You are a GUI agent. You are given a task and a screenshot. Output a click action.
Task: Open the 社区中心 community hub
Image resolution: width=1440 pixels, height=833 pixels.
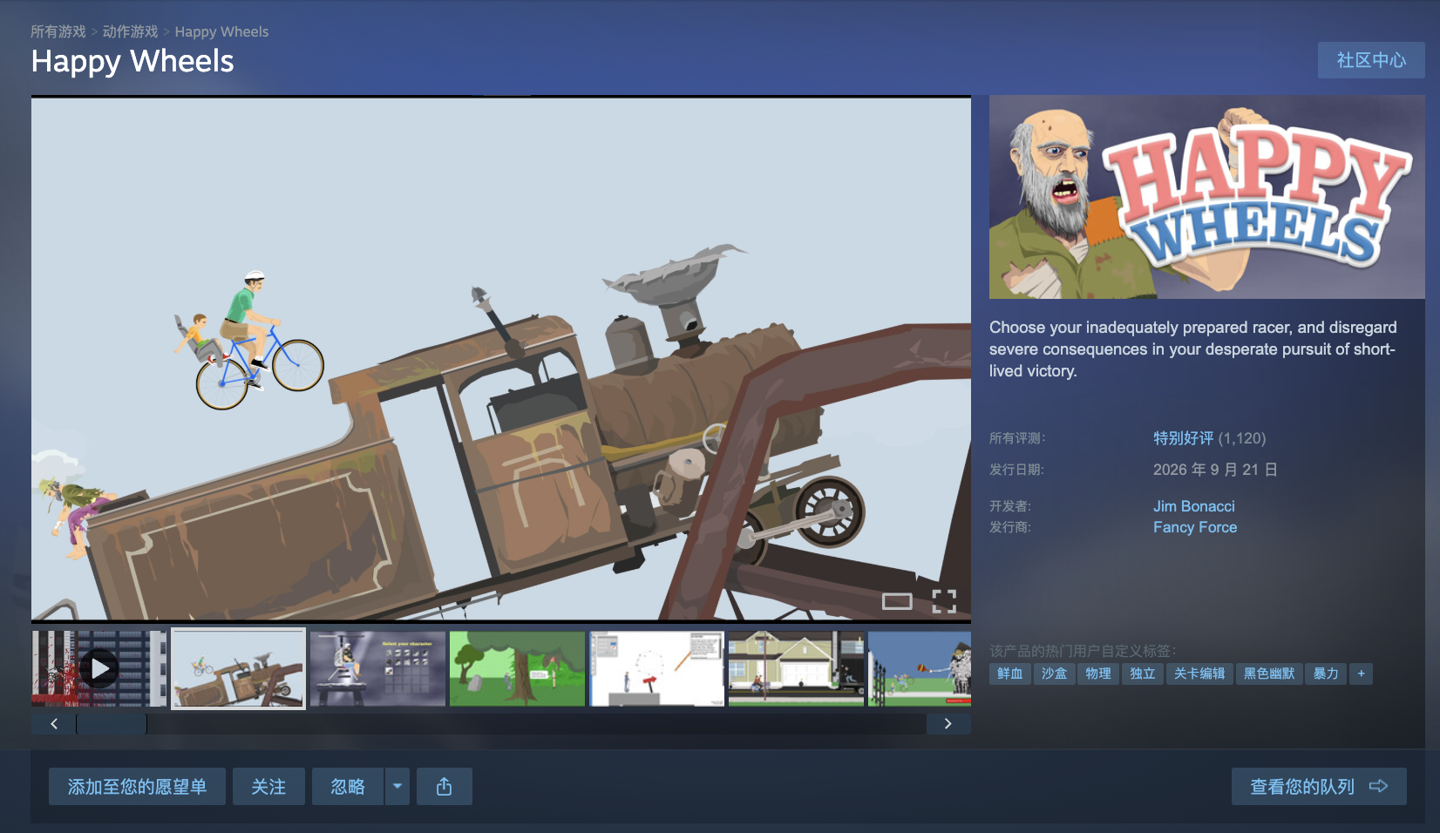tap(1371, 60)
